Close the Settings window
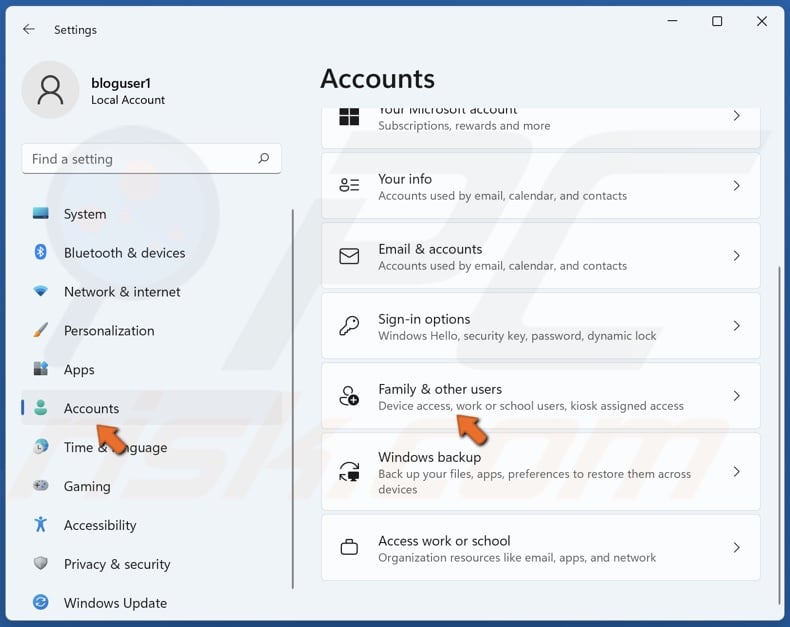The width and height of the screenshot is (790, 627). [762, 21]
